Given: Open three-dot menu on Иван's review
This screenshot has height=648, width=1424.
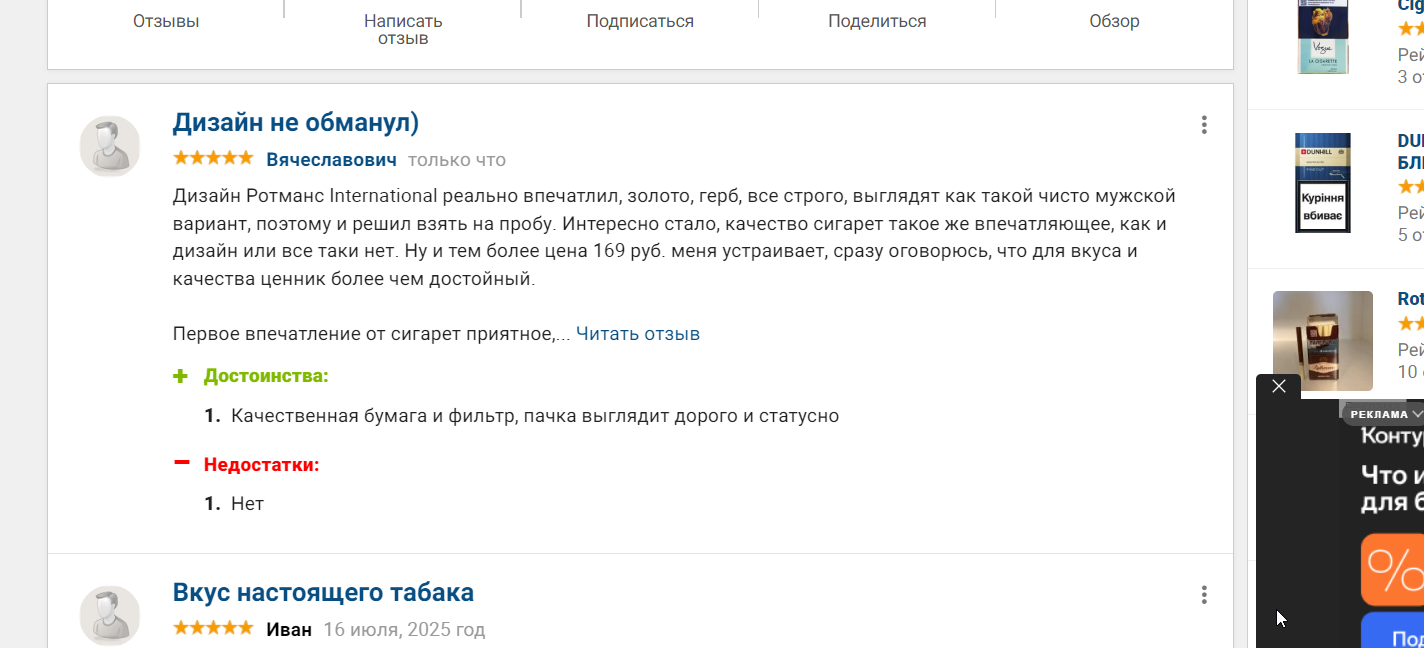Looking at the screenshot, I should pyautogui.click(x=1204, y=595).
